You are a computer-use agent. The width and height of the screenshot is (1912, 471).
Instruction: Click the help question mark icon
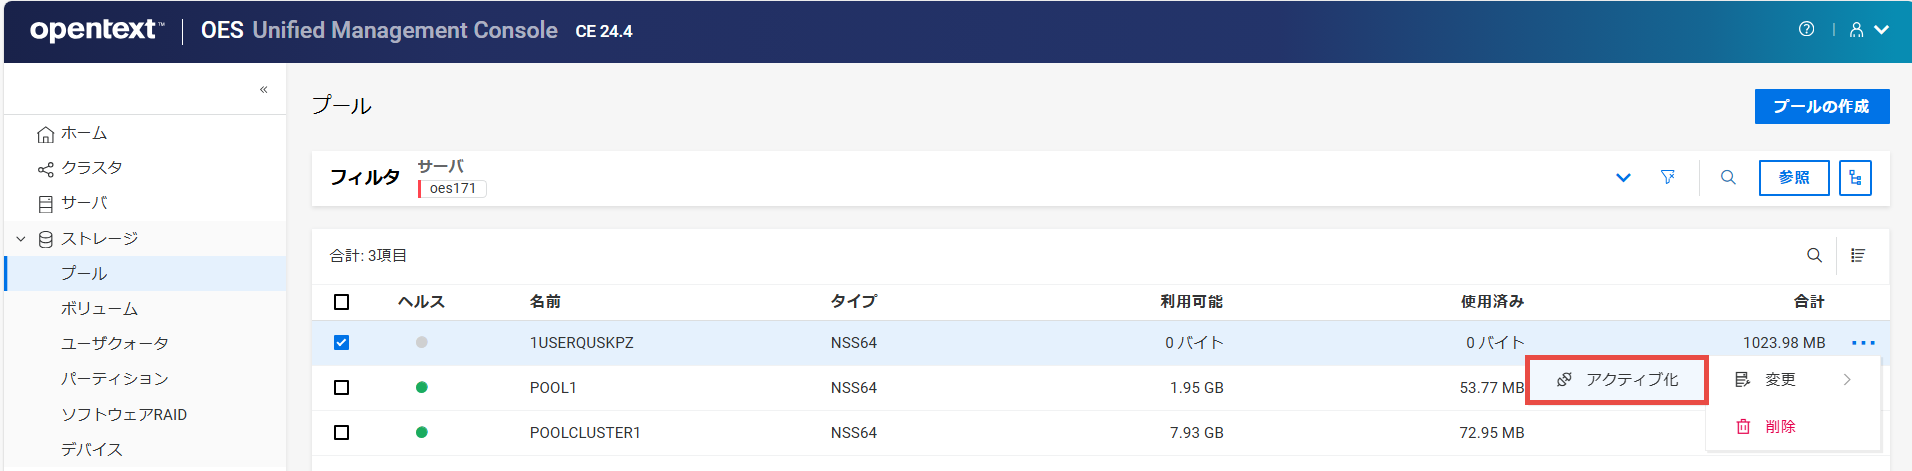coord(1806,29)
